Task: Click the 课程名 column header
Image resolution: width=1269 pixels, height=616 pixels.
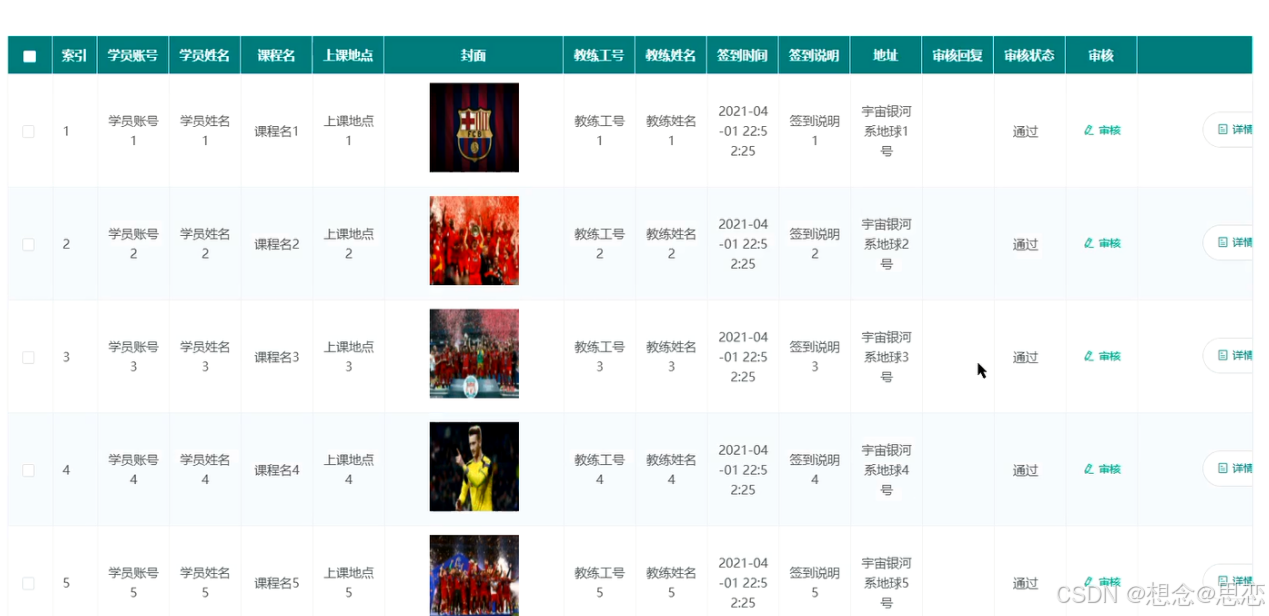Action: [x=276, y=56]
